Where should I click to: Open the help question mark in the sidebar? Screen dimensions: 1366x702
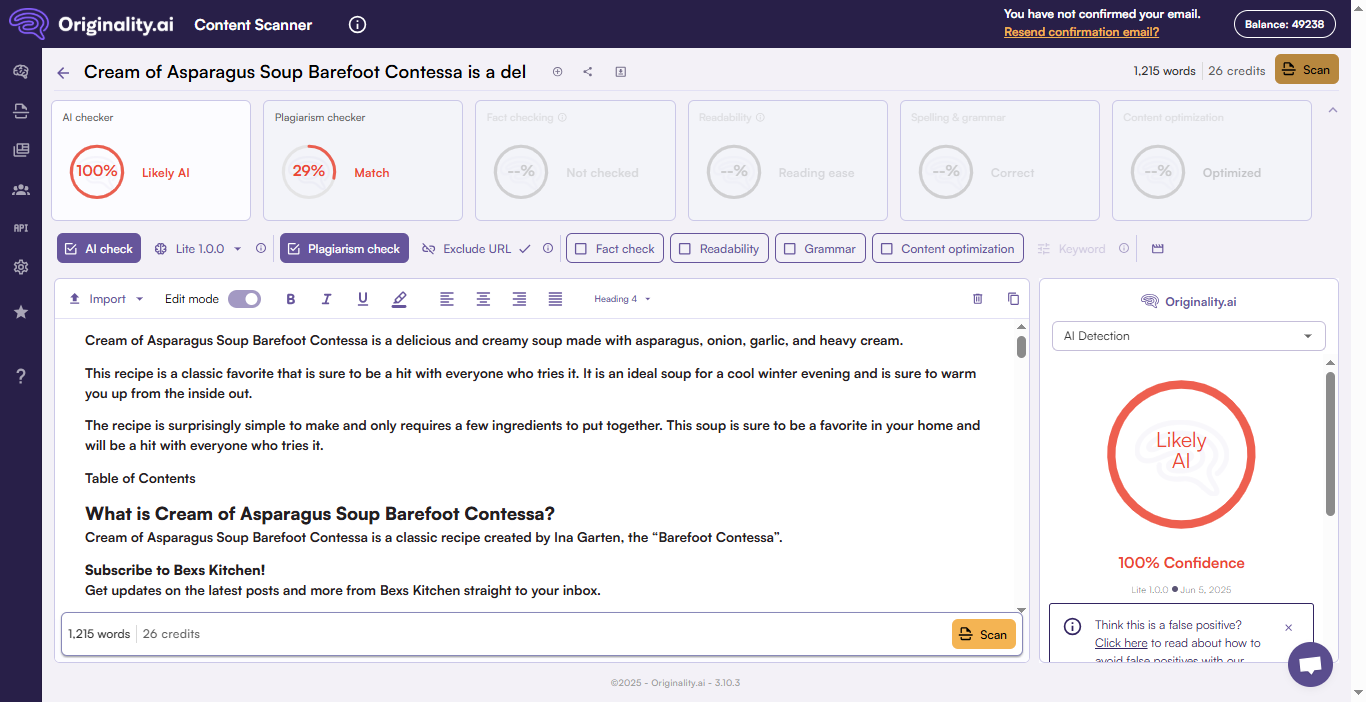point(20,376)
